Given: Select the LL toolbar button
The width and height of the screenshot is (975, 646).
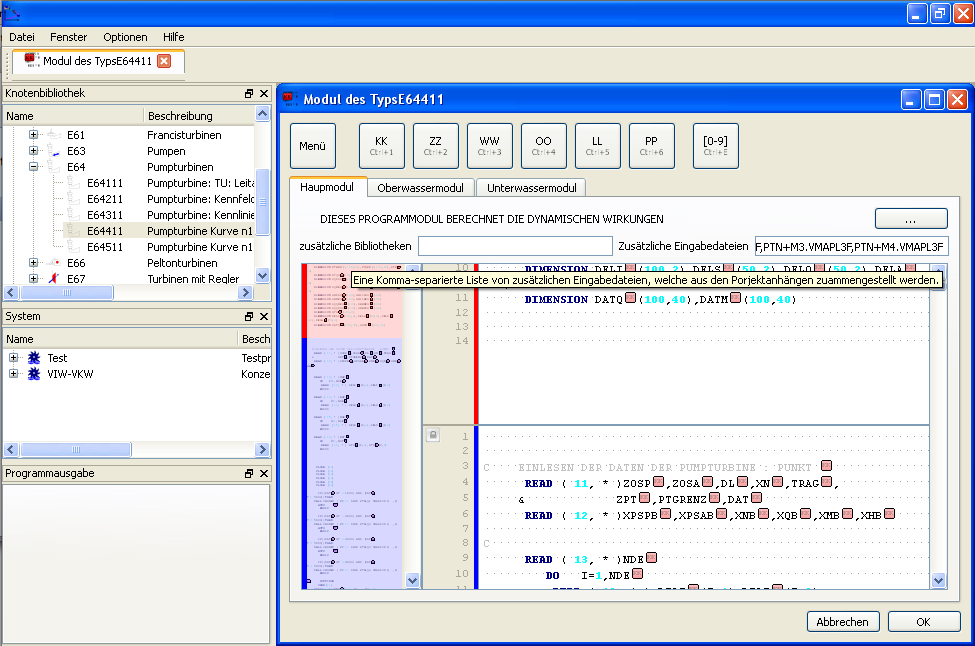Looking at the screenshot, I should tap(597, 145).
